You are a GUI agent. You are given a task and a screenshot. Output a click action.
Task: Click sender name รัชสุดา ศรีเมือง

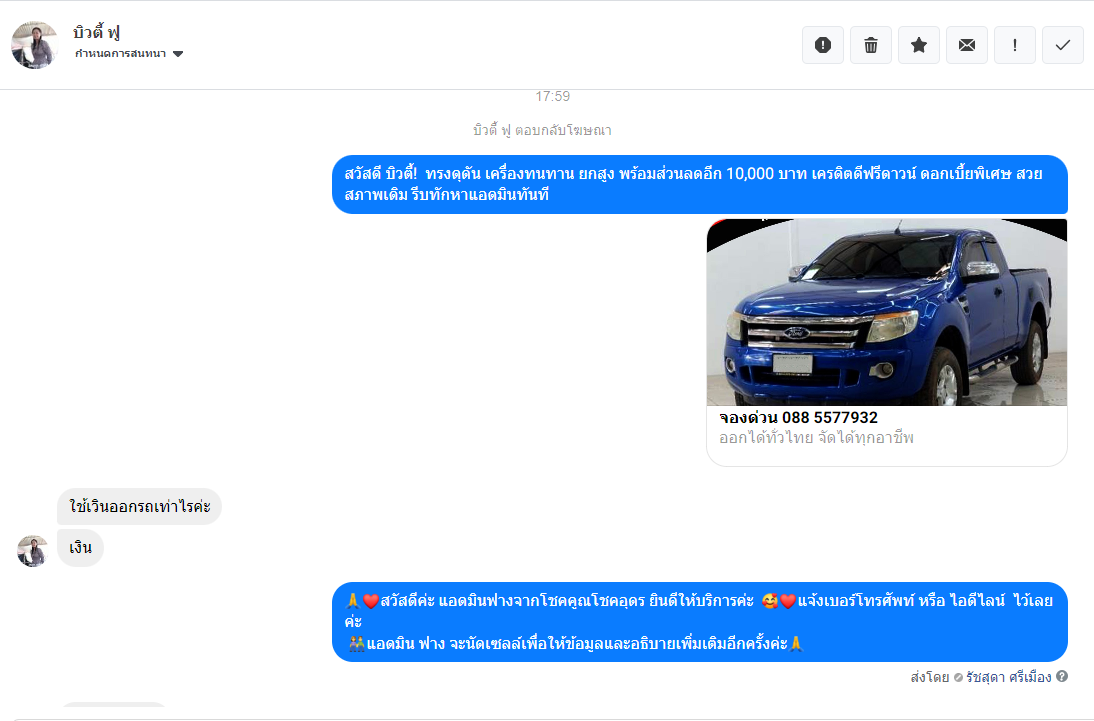point(1008,677)
